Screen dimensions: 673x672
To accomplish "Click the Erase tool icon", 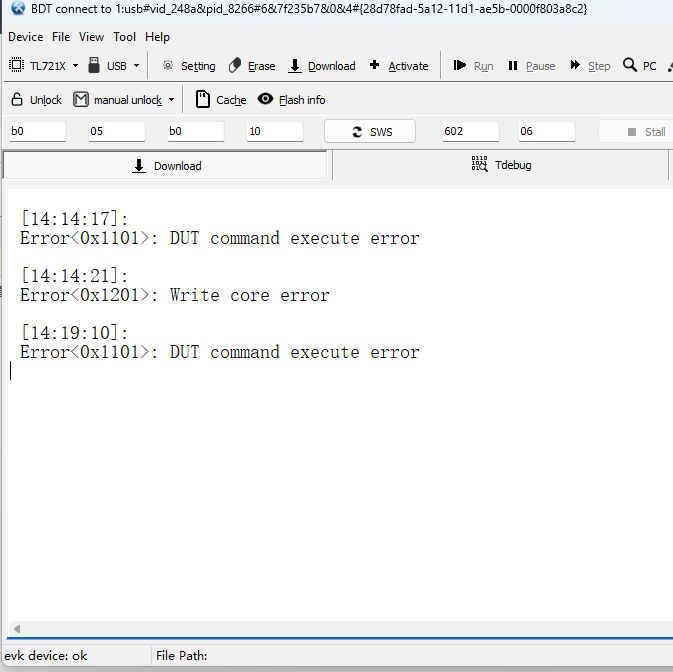I will [235, 66].
